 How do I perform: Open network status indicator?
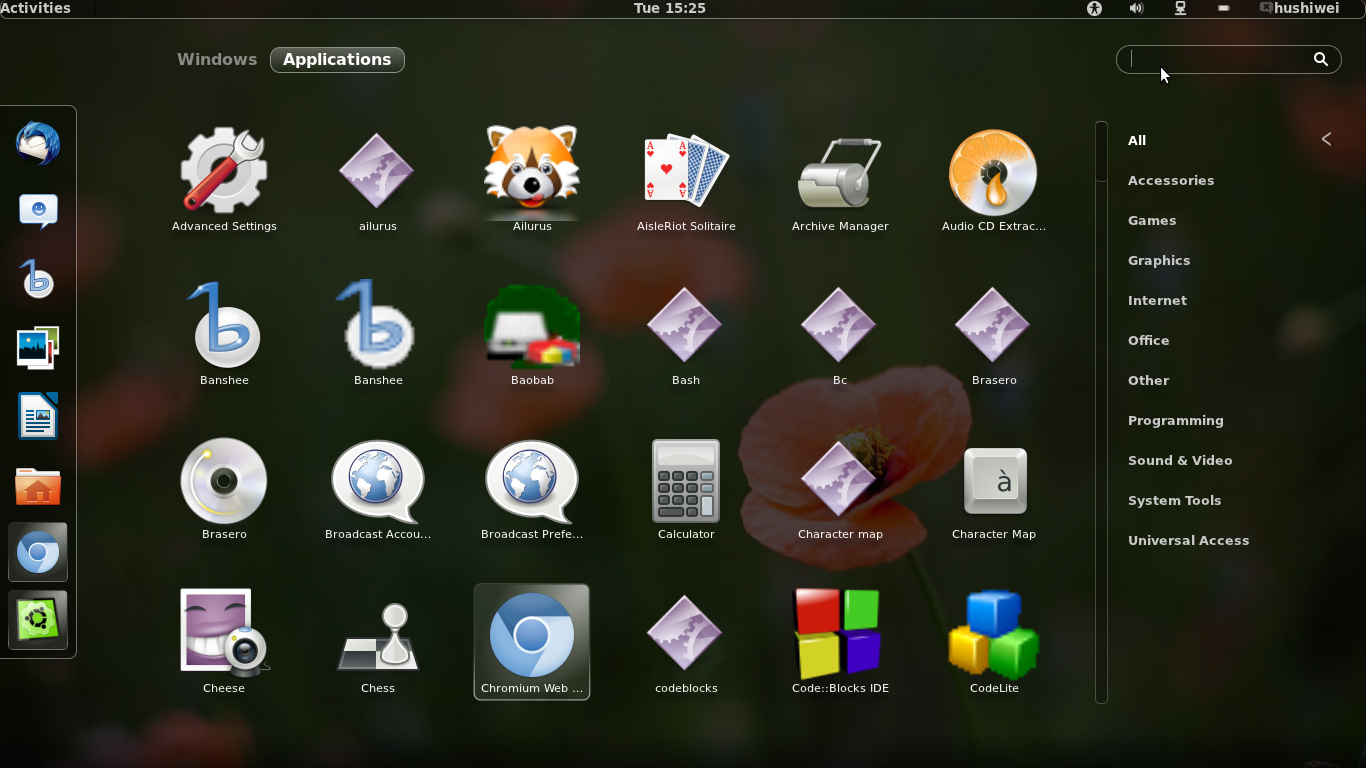coord(1180,8)
